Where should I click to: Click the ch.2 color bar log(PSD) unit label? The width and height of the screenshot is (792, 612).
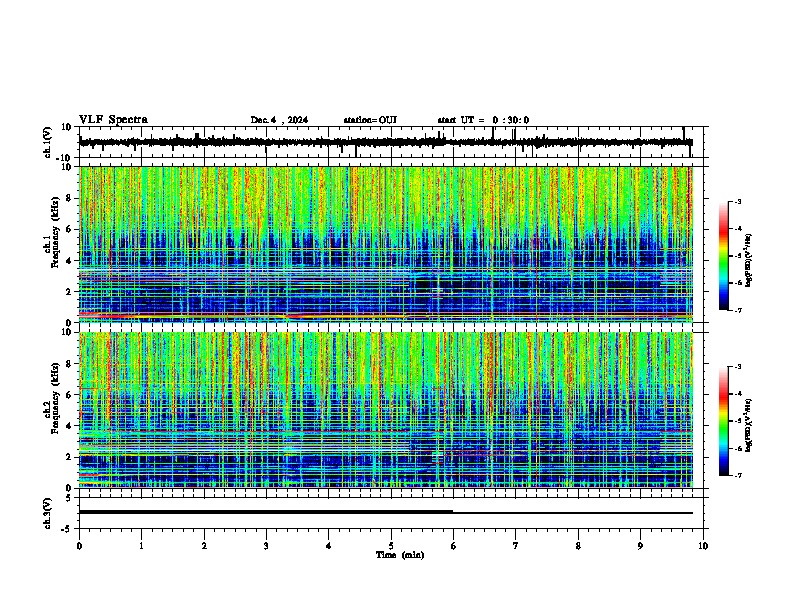[x=749, y=425]
